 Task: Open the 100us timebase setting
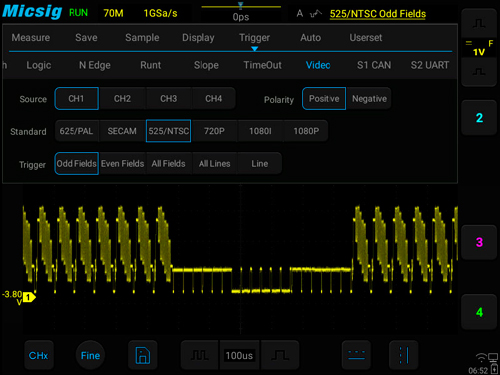[239, 355]
